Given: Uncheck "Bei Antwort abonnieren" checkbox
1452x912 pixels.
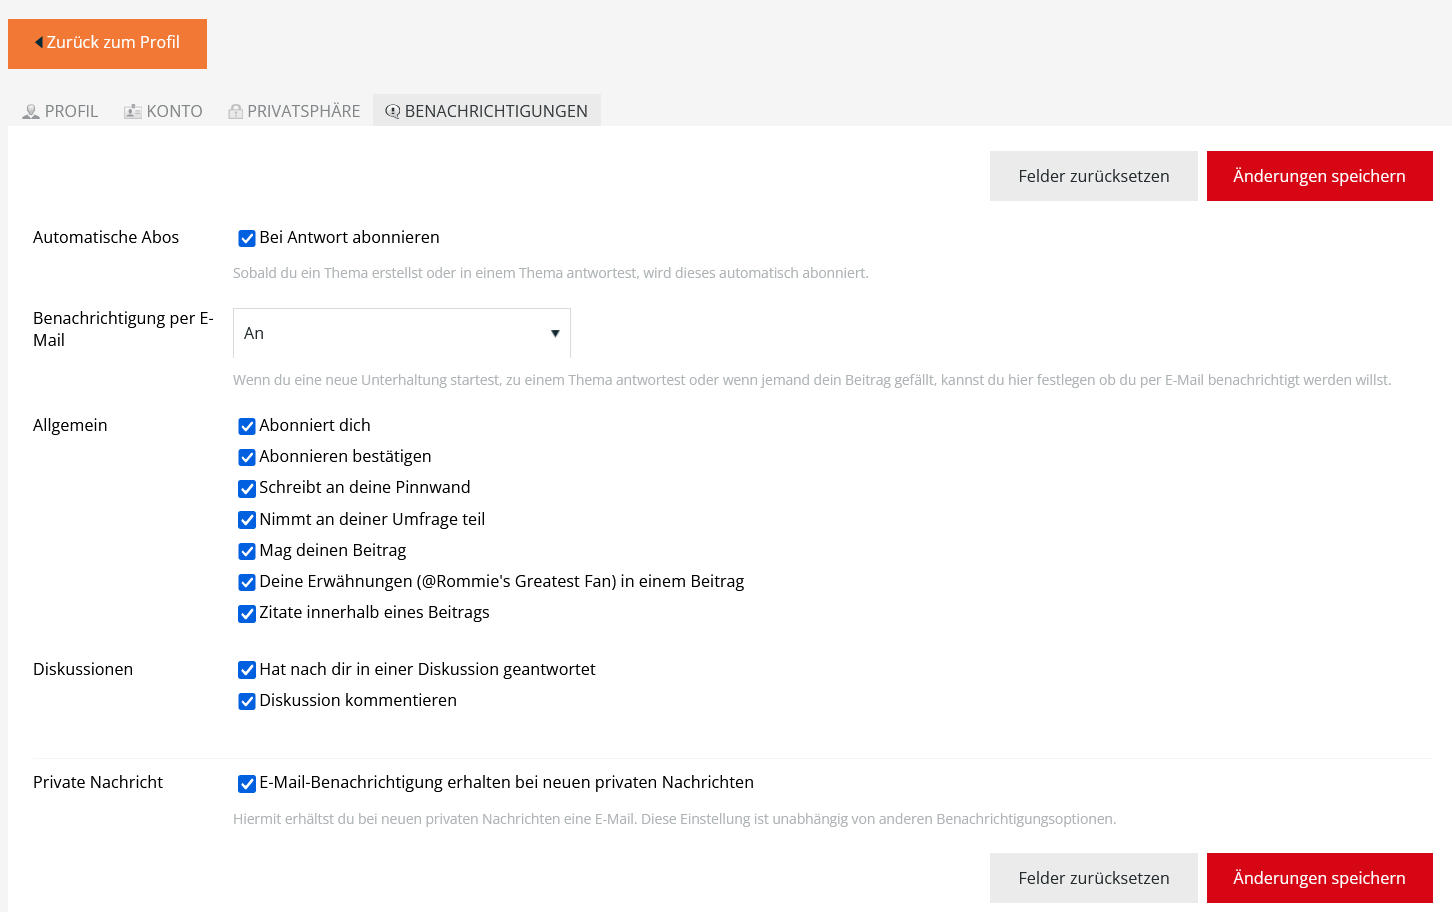Looking at the screenshot, I should click(x=247, y=238).
